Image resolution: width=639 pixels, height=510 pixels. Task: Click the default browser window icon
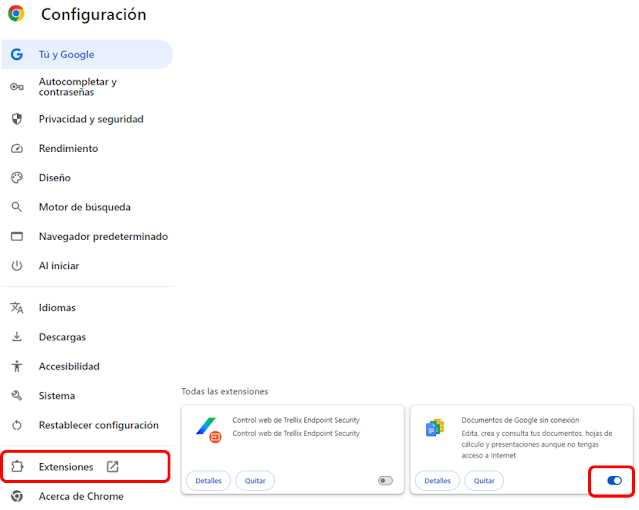tap(17, 236)
